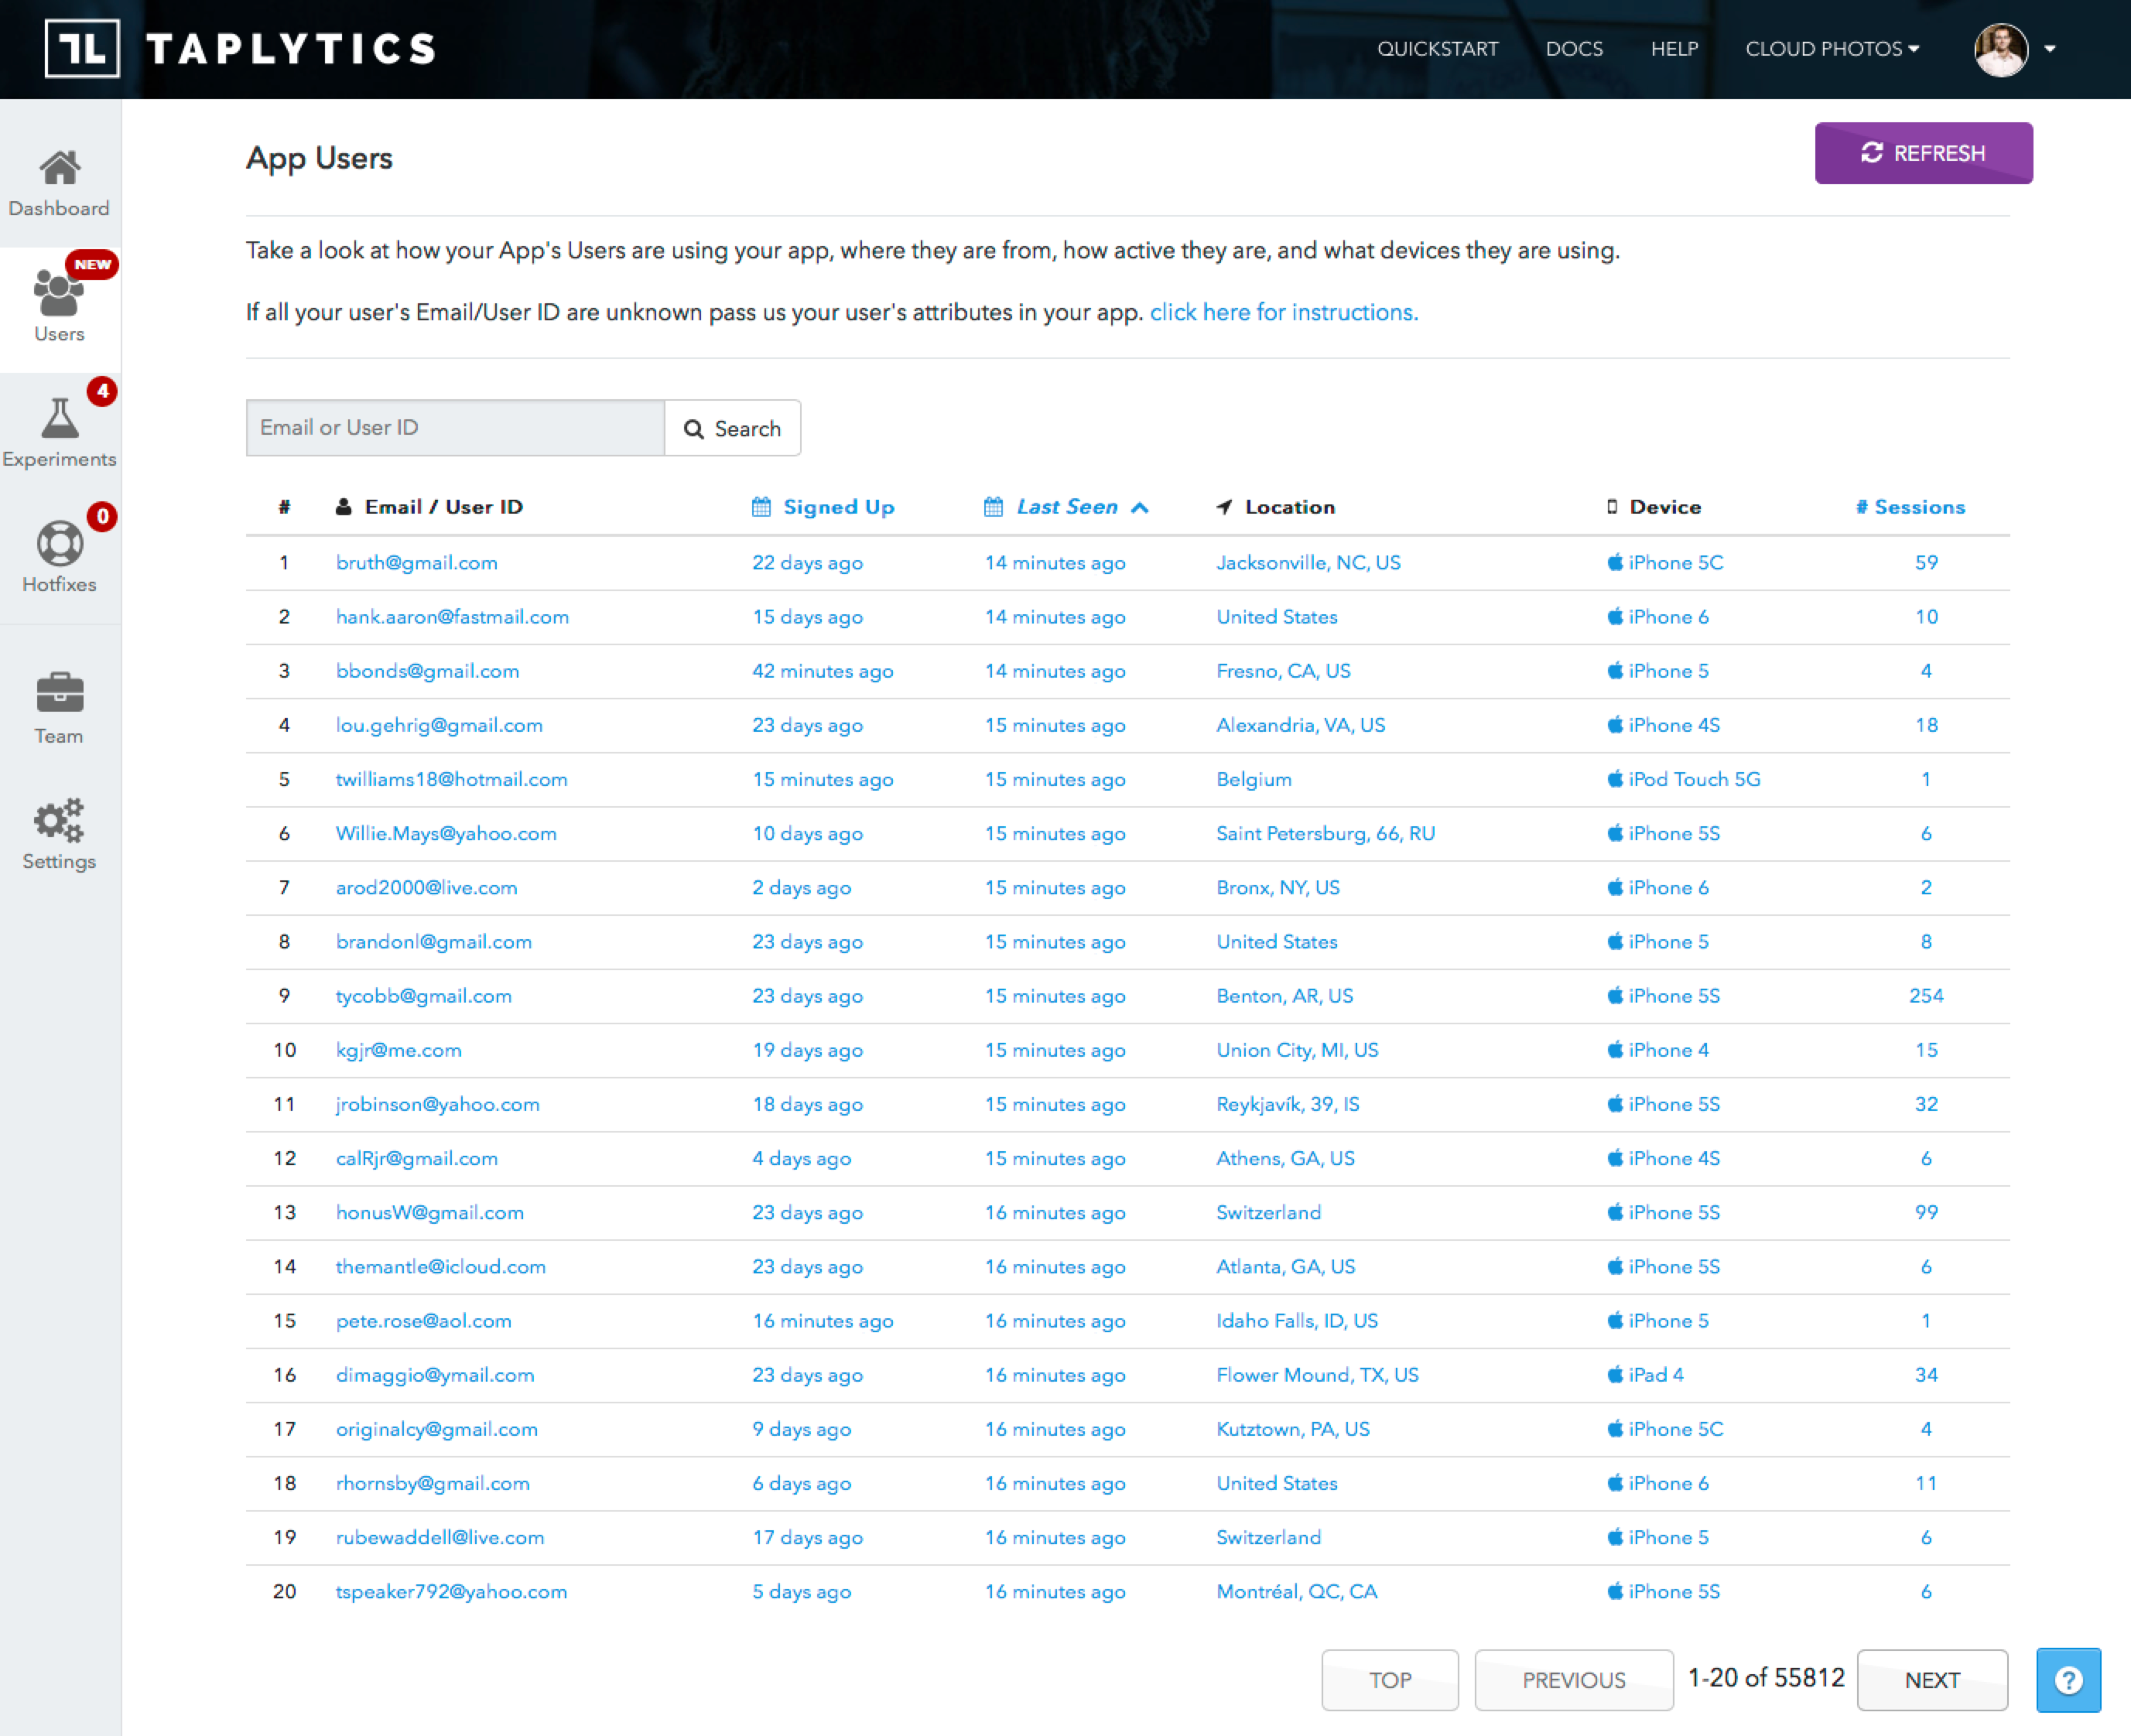
Task: Click the blue help question icon
Action: point(2067,1679)
